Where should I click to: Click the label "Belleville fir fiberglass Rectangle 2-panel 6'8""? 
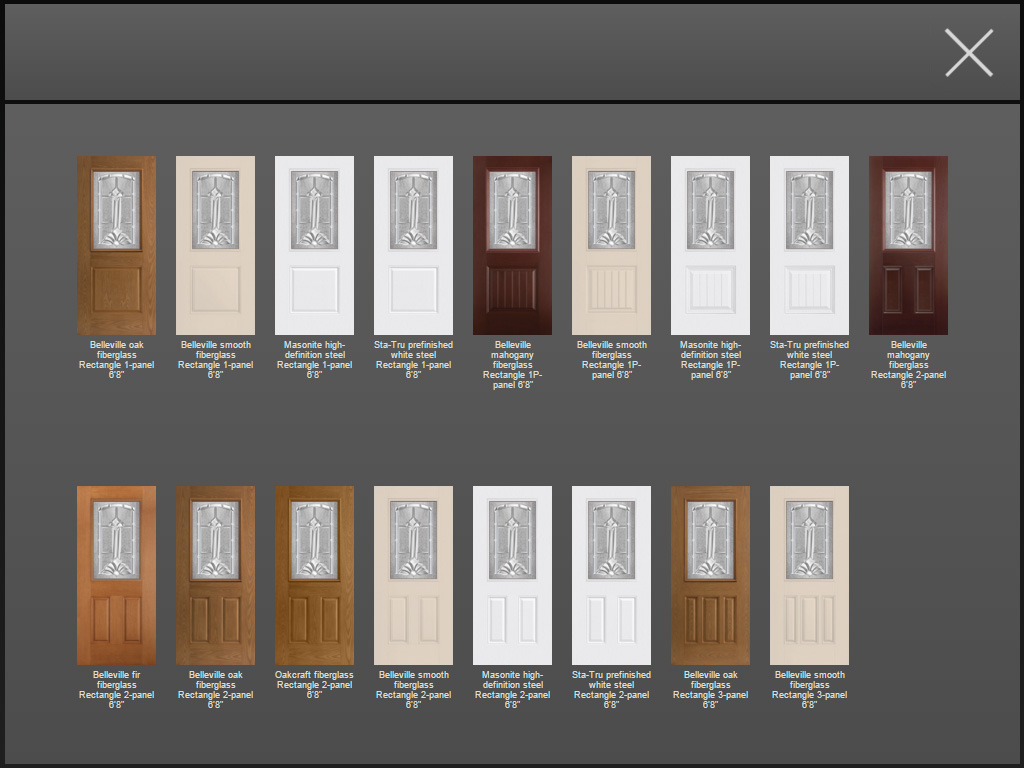click(116, 690)
